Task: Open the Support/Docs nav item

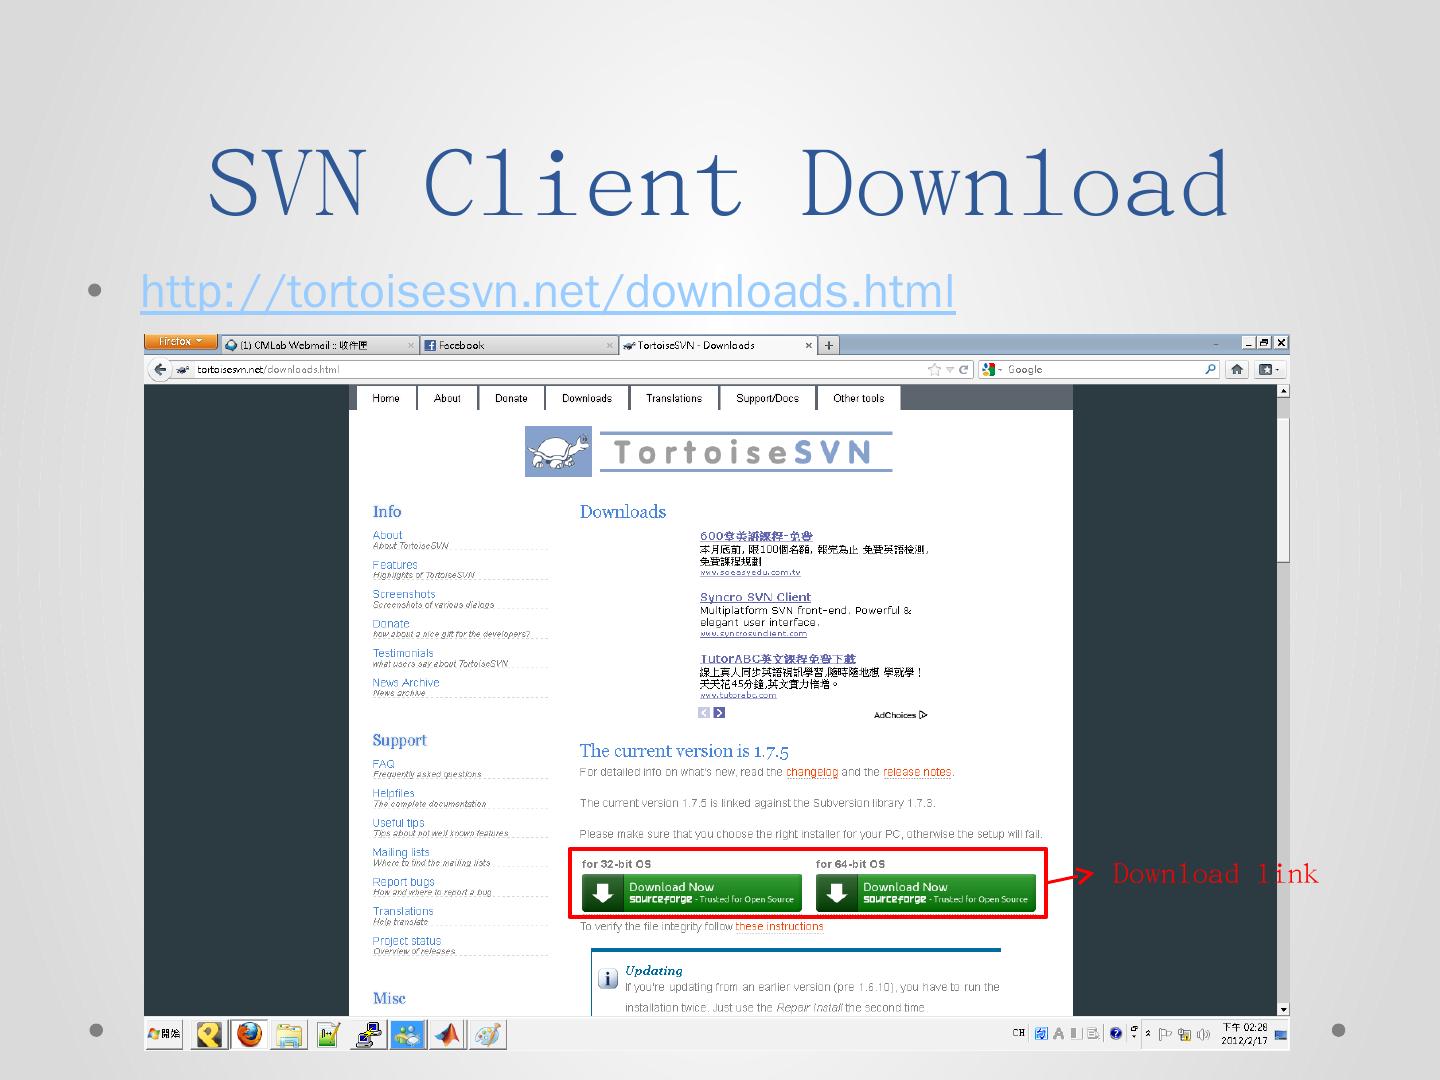Action: (767, 398)
